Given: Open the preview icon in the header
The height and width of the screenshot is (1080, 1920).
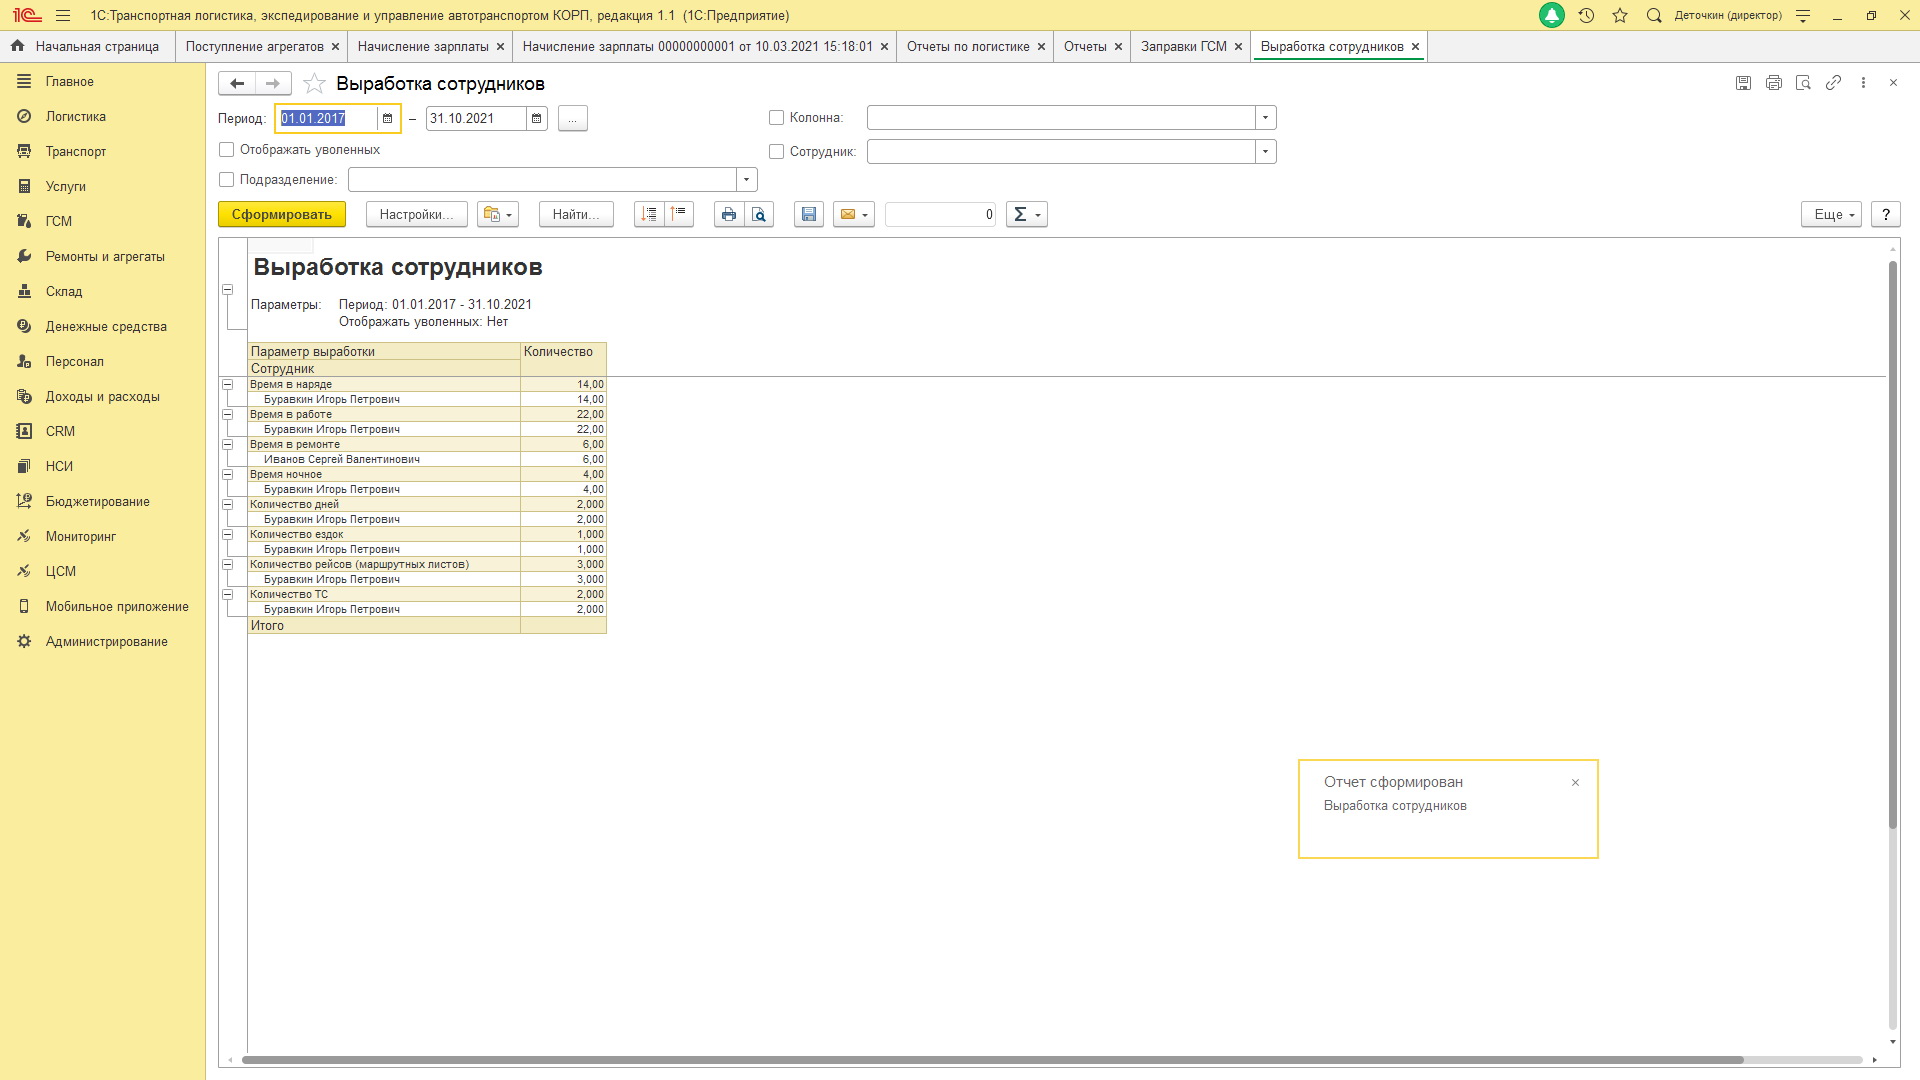Looking at the screenshot, I should 1803,83.
